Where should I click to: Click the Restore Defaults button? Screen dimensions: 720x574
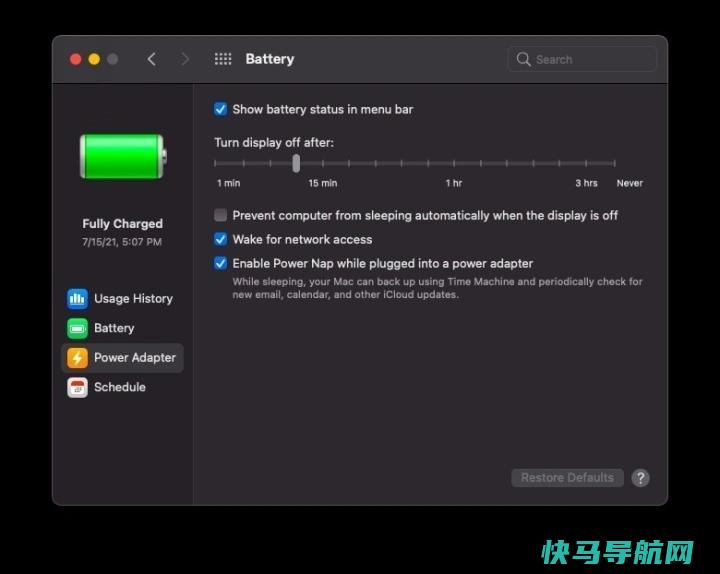click(x=567, y=478)
